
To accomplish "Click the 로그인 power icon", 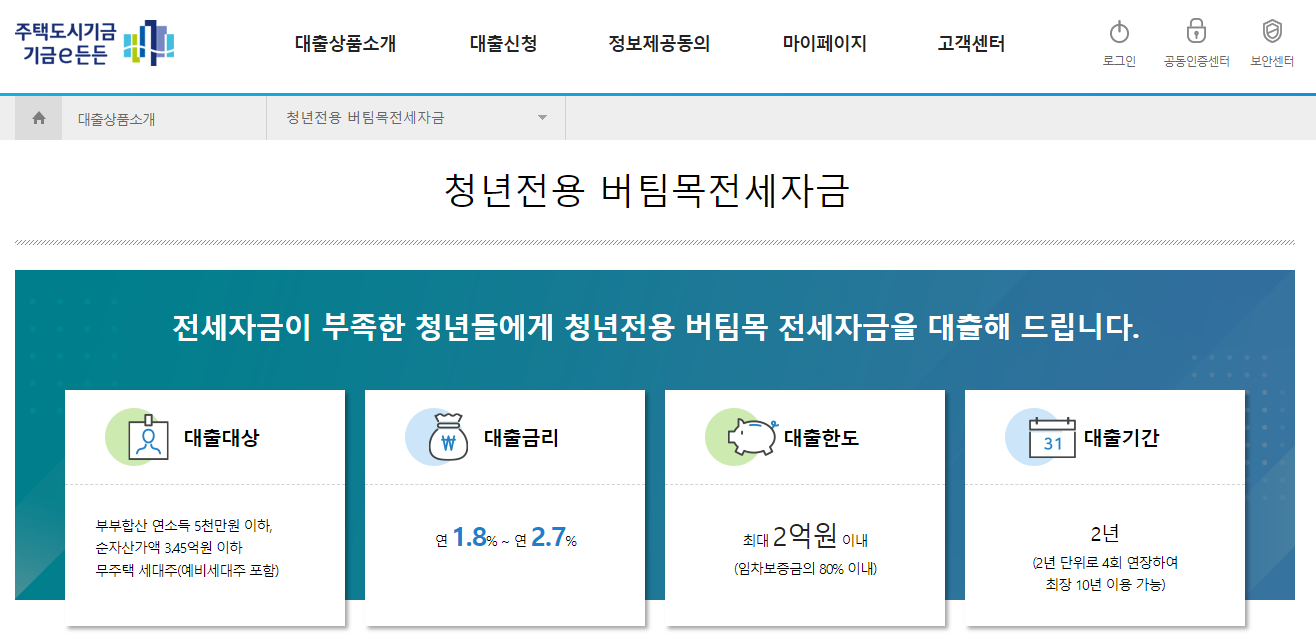I will tap(1119, 31).
